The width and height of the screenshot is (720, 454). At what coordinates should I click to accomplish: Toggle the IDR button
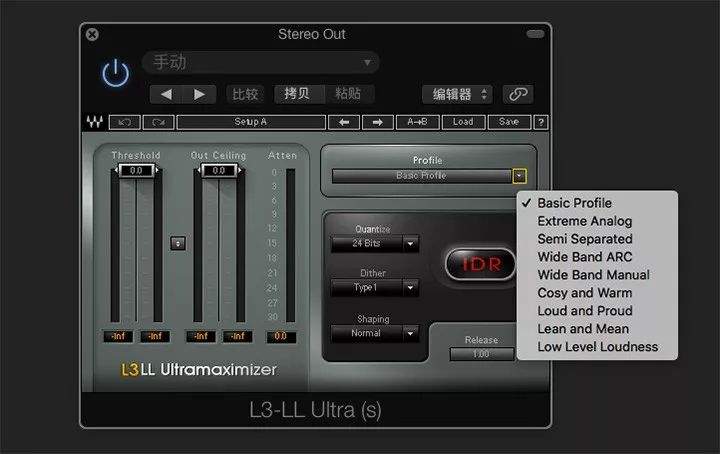tap(480, 264)
